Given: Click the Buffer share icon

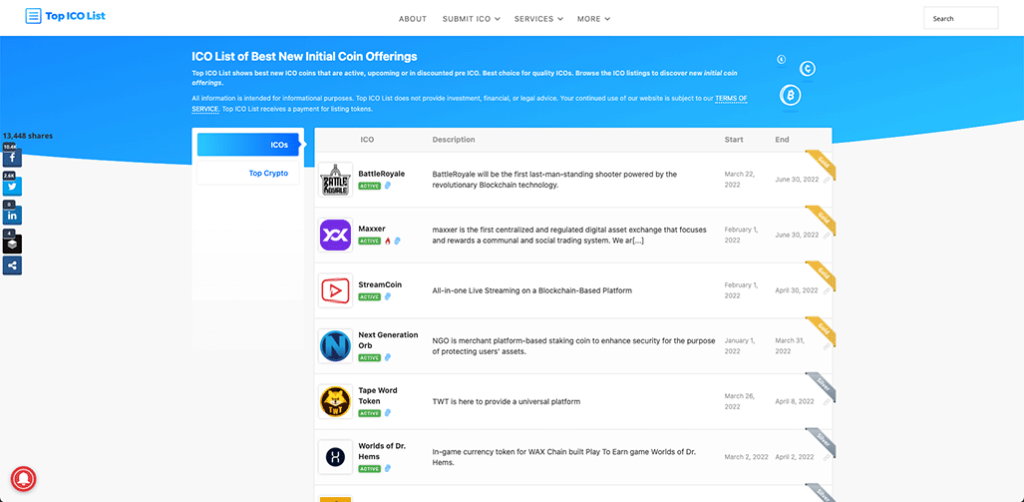Looking at the screenshot, I should click(11, 243).
